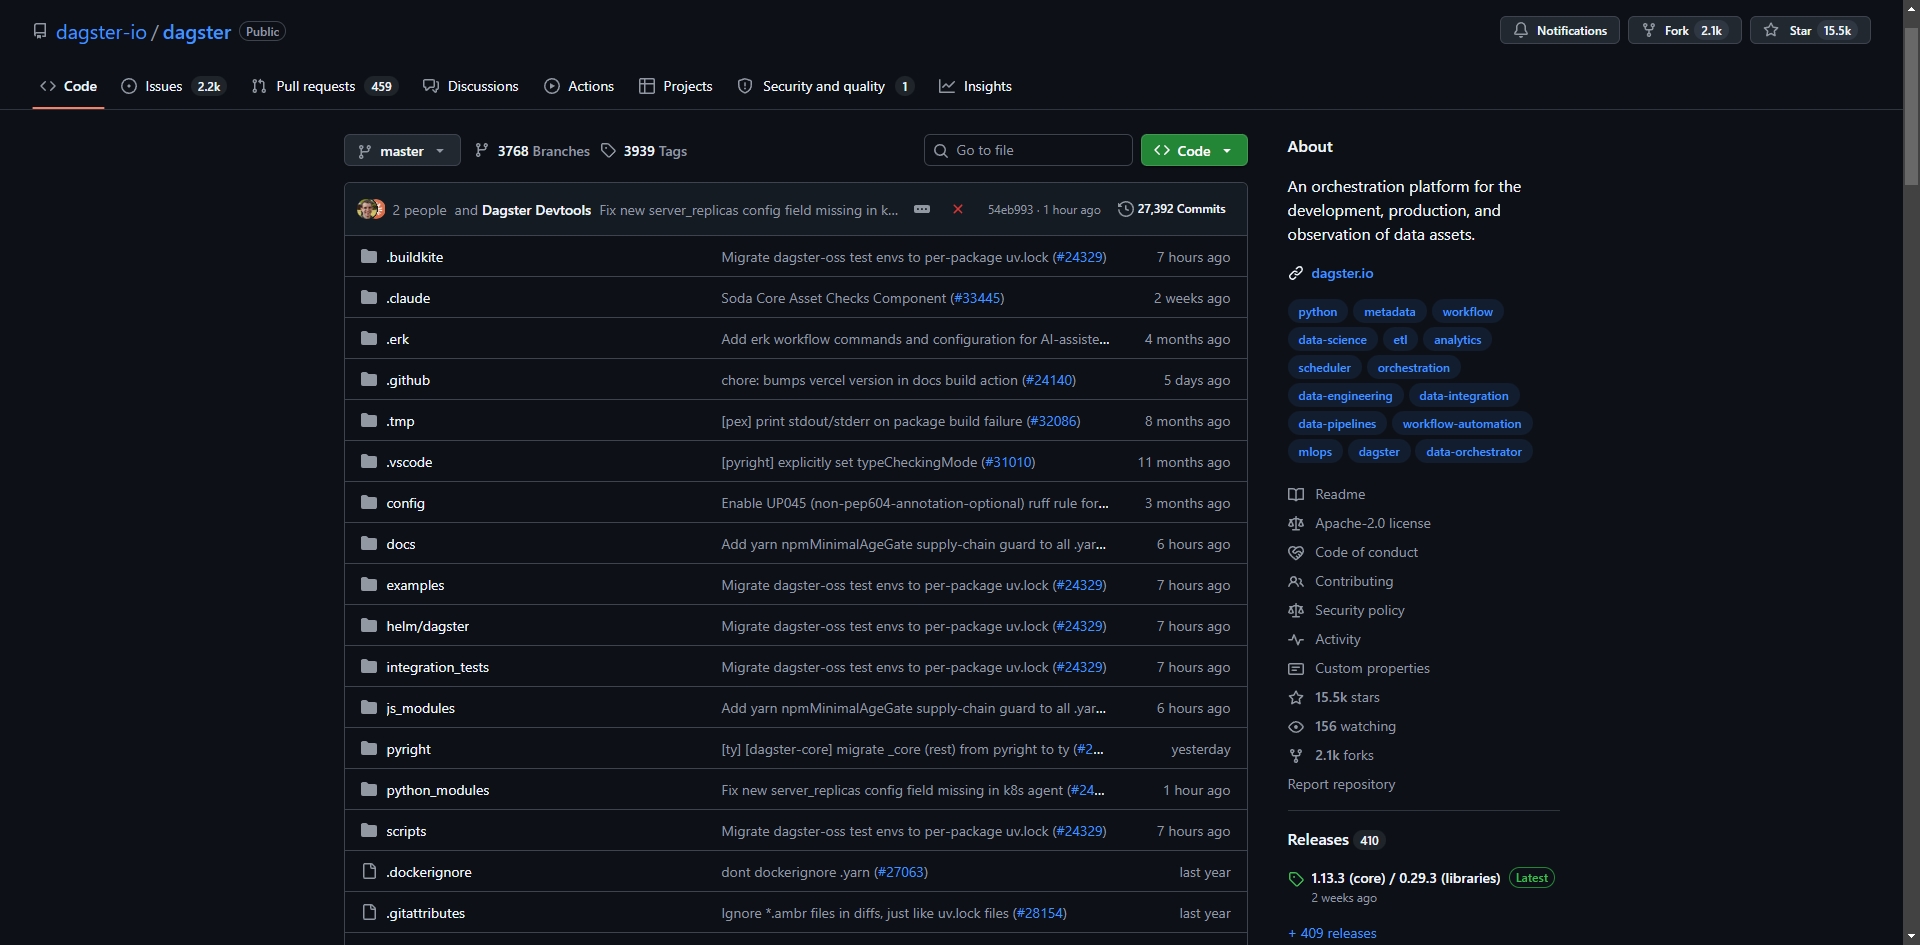Viewport: 1920px width, 945px height.
Task: Open the pyright folder
Action: coord(408,749)
